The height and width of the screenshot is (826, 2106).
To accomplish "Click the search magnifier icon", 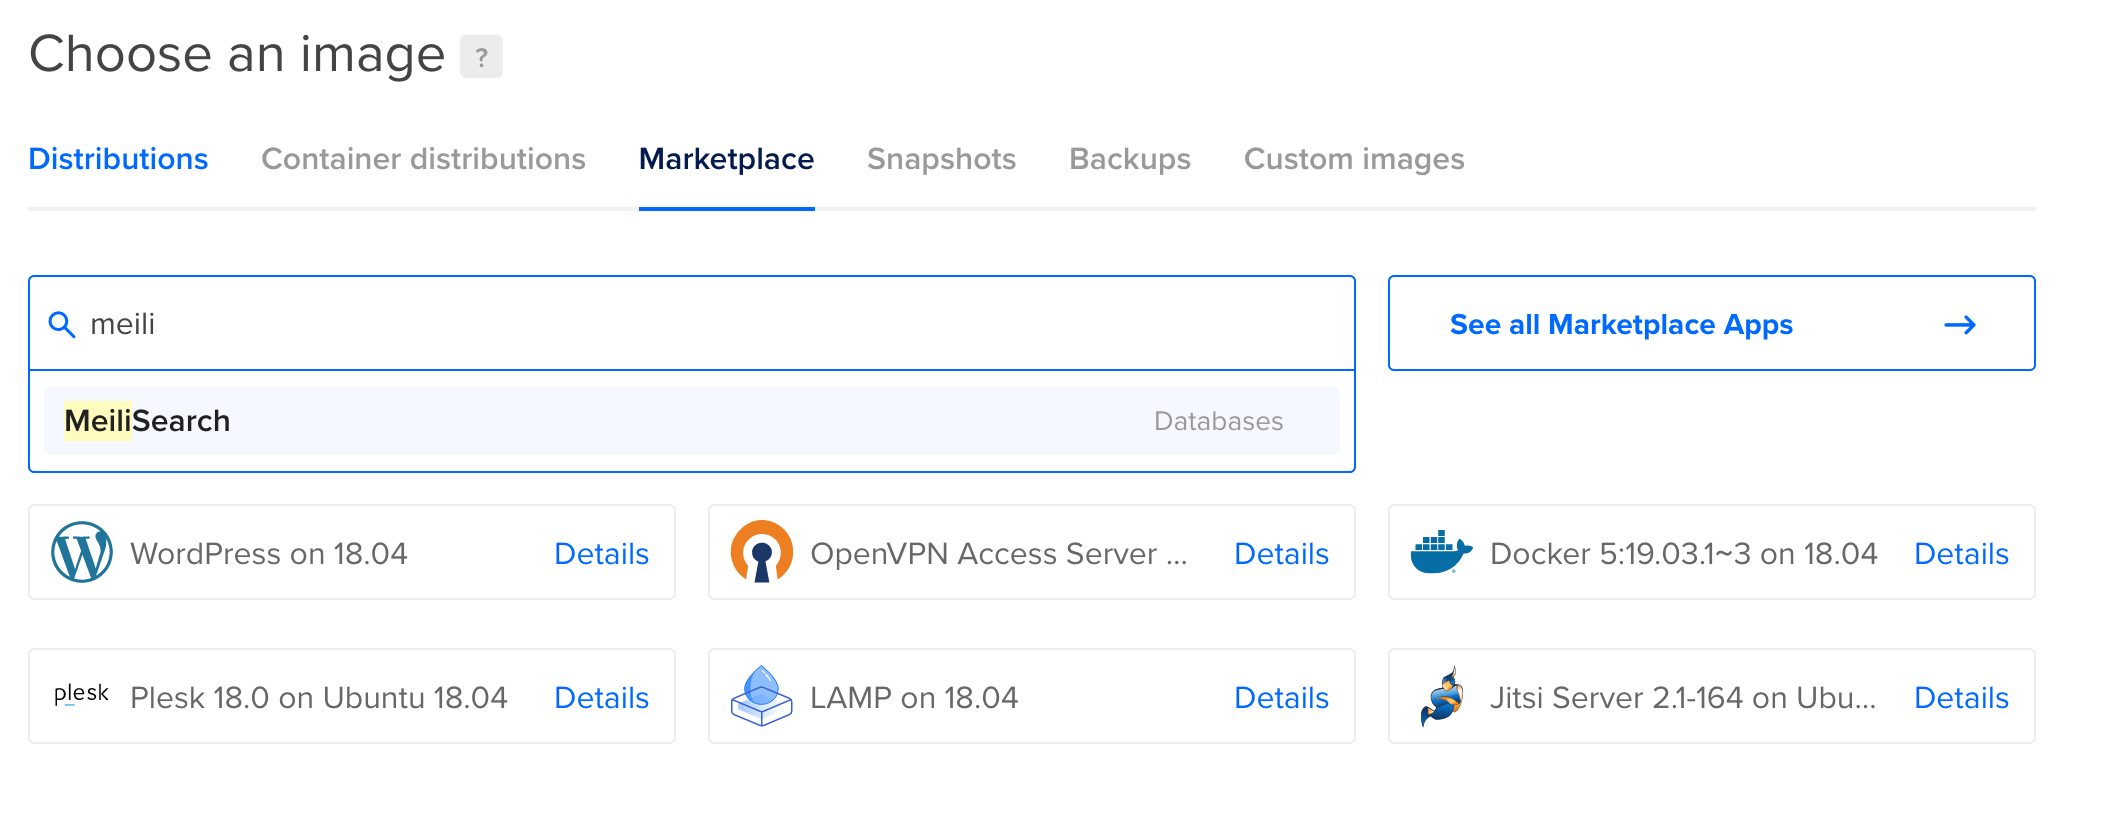I will click(x=62, y=325).
